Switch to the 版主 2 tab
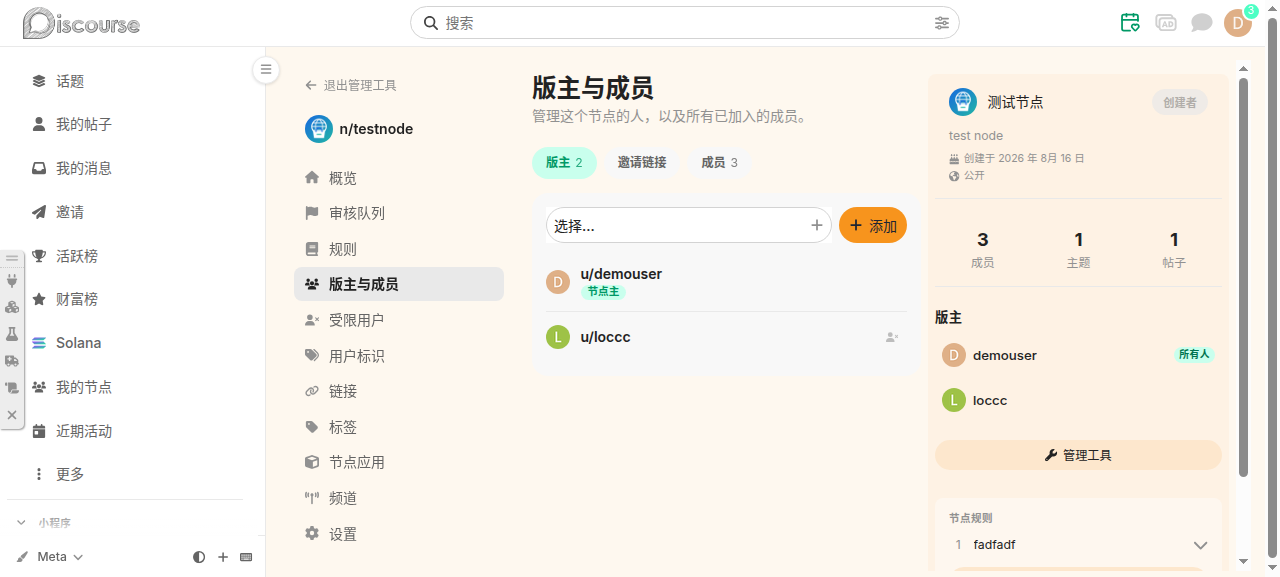 (x=564, y=162)
